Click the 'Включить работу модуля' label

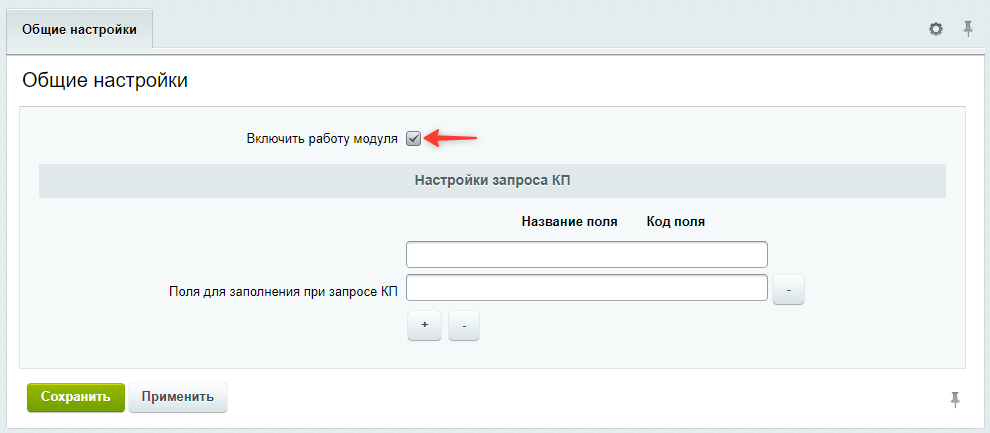tap(322, 139)
